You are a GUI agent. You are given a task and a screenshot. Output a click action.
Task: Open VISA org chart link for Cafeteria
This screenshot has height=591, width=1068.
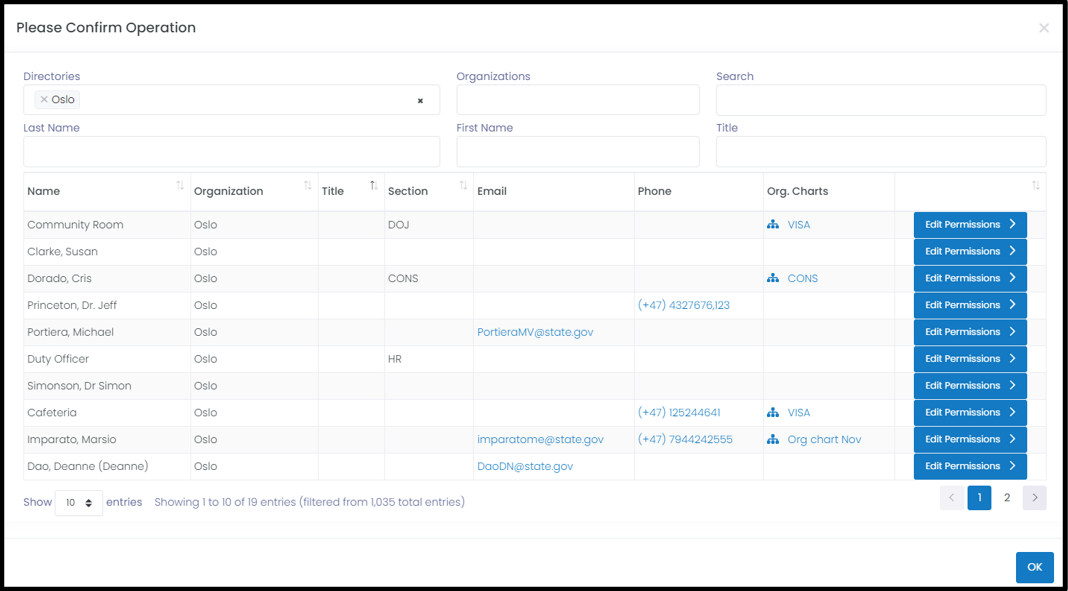[x=799, y=413]
